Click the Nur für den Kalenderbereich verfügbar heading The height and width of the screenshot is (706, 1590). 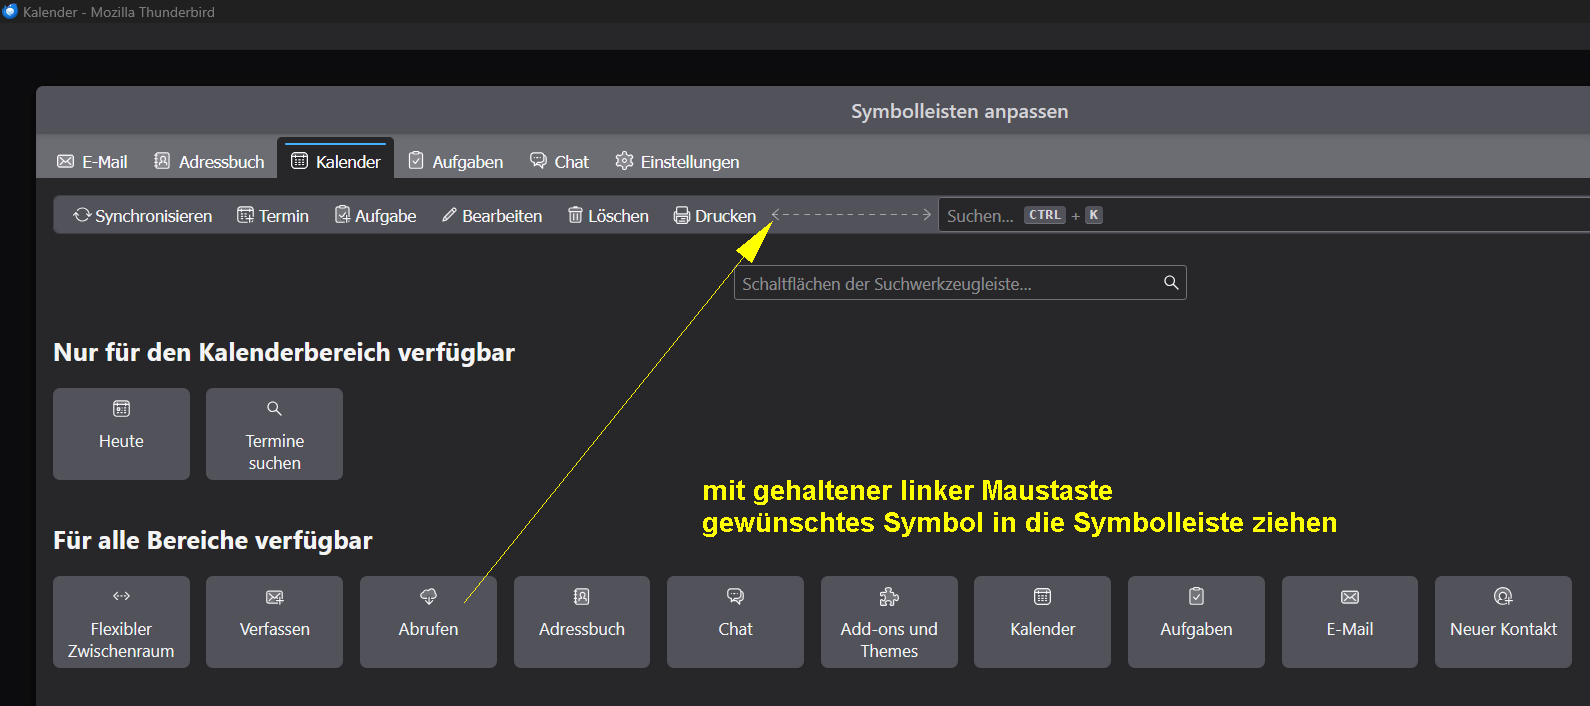click(284, 352)
